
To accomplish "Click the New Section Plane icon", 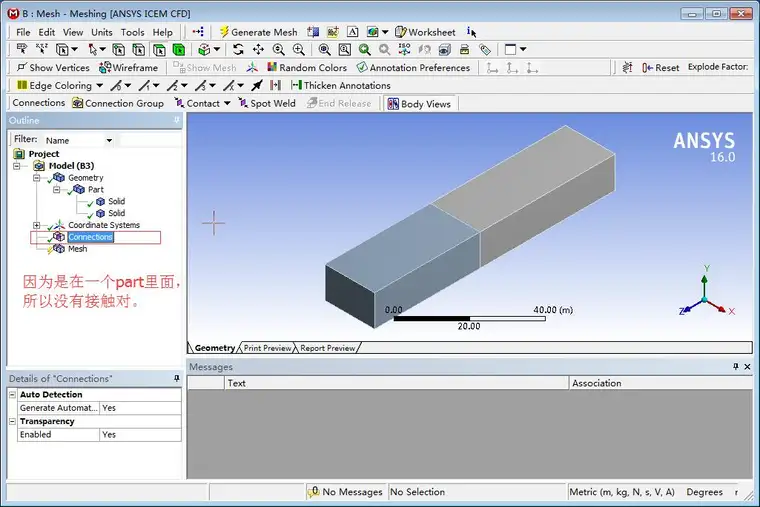I will [x=313, y=32].
